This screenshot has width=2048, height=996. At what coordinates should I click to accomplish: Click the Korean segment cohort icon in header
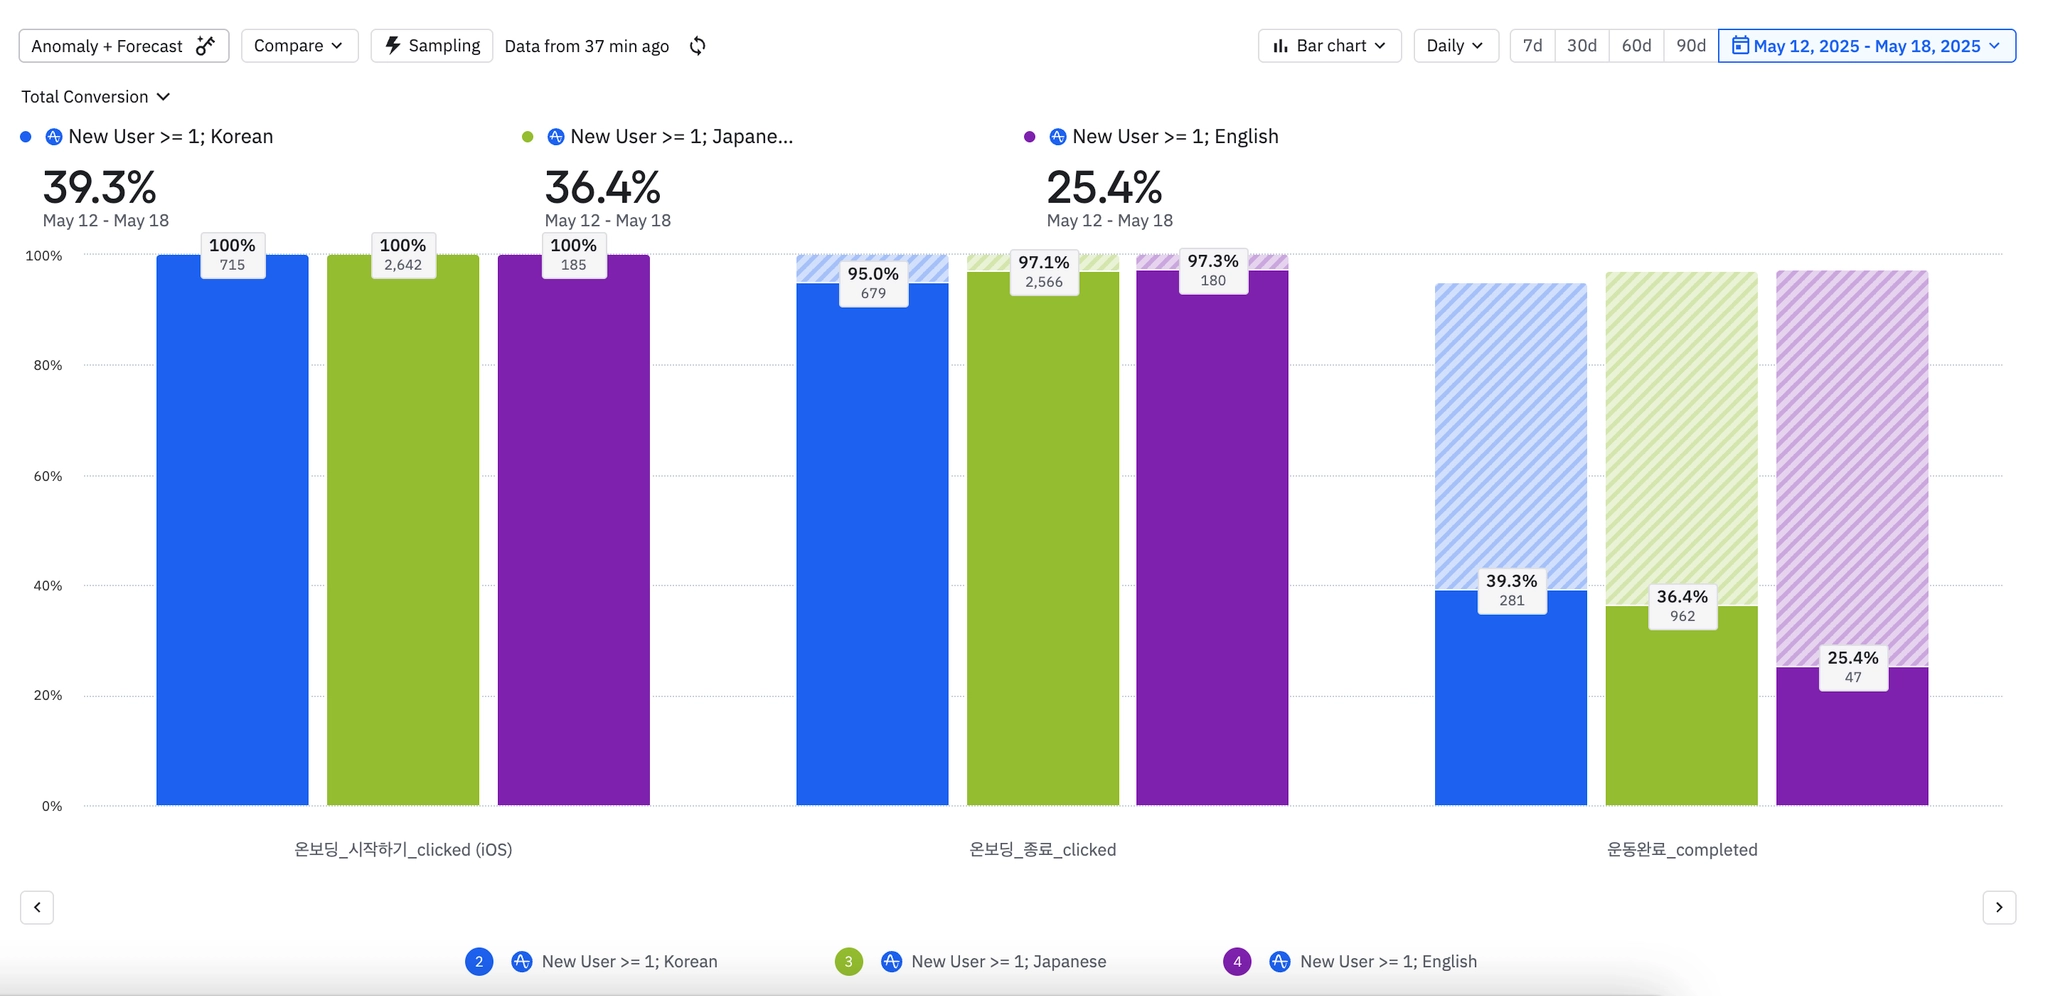coord(54,137)
